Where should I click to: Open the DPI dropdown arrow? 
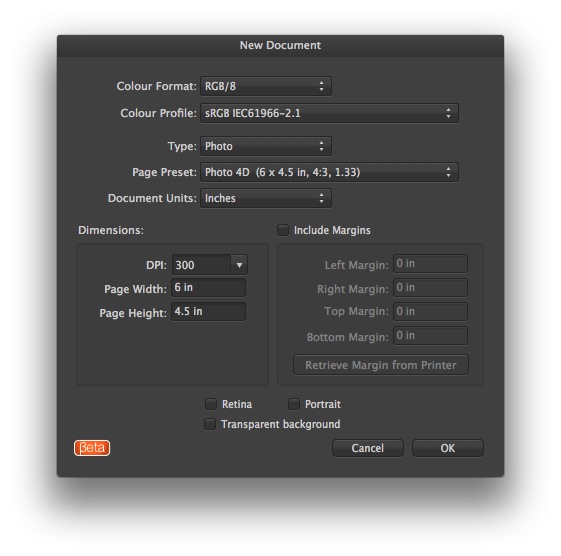tap(239, 265)
